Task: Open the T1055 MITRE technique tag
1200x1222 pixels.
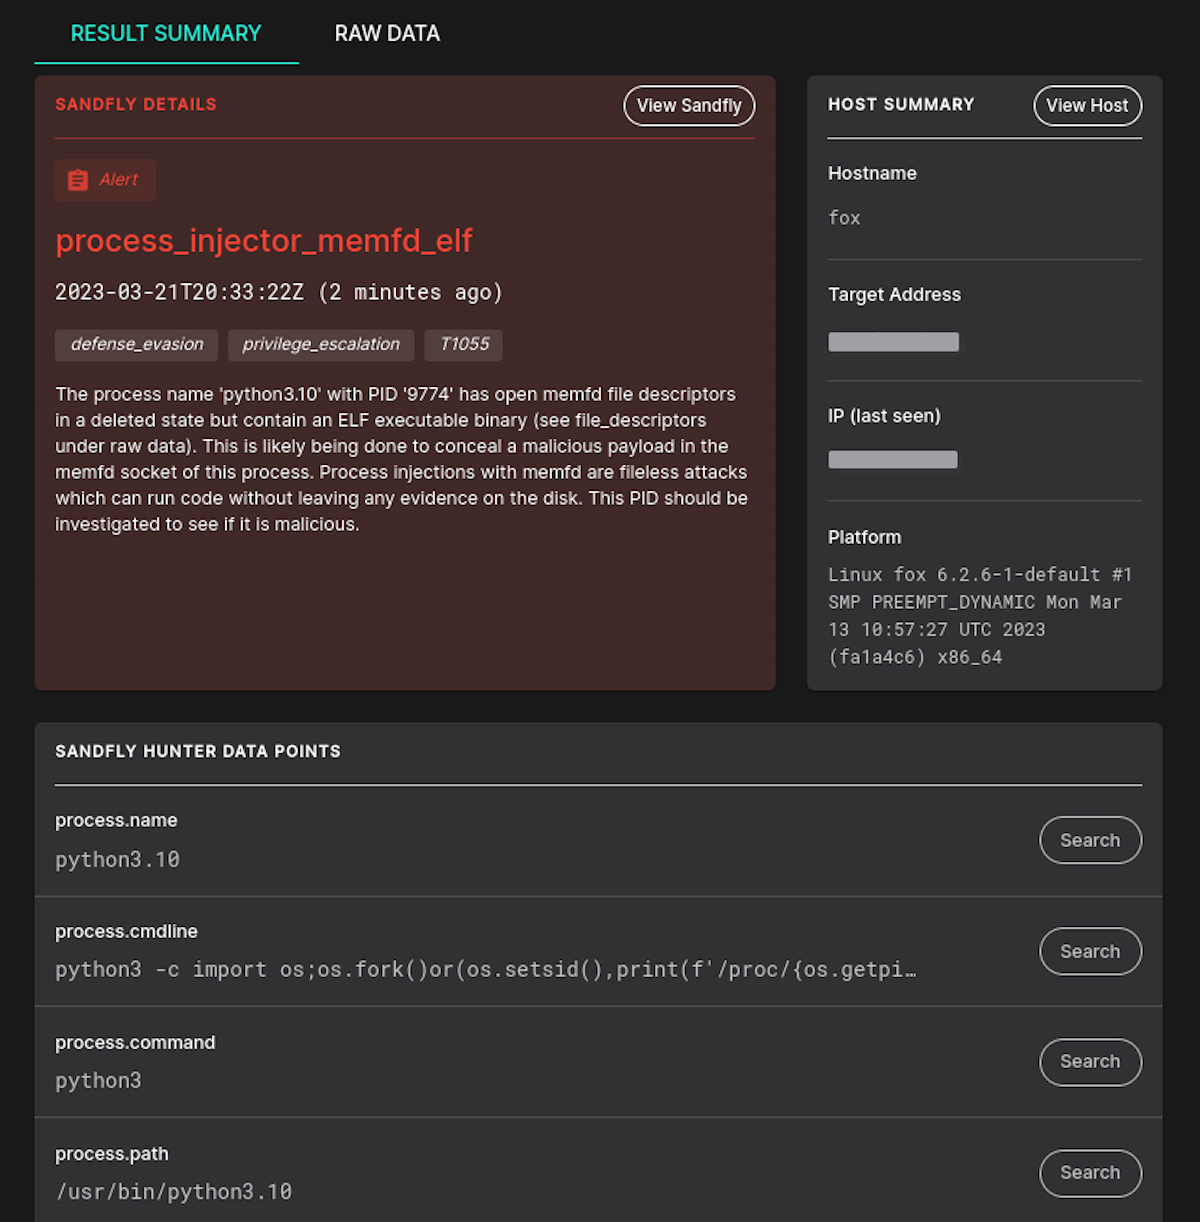Action: (463, 344)
